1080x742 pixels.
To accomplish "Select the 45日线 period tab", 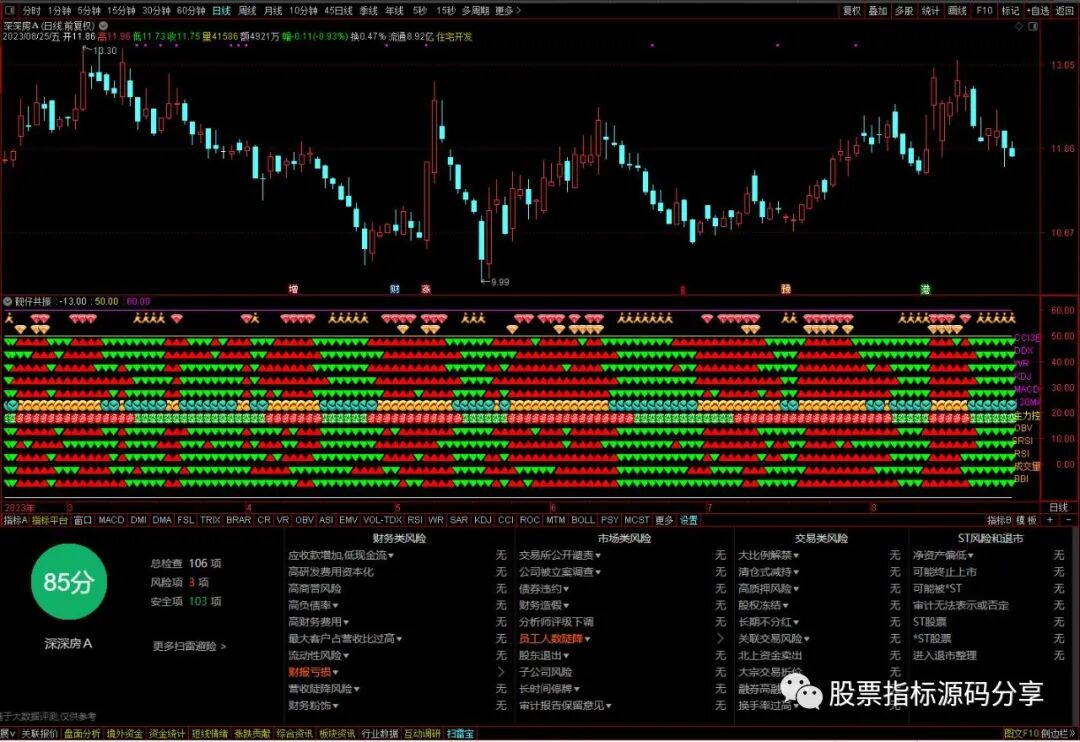I will (x=338, y=11).
